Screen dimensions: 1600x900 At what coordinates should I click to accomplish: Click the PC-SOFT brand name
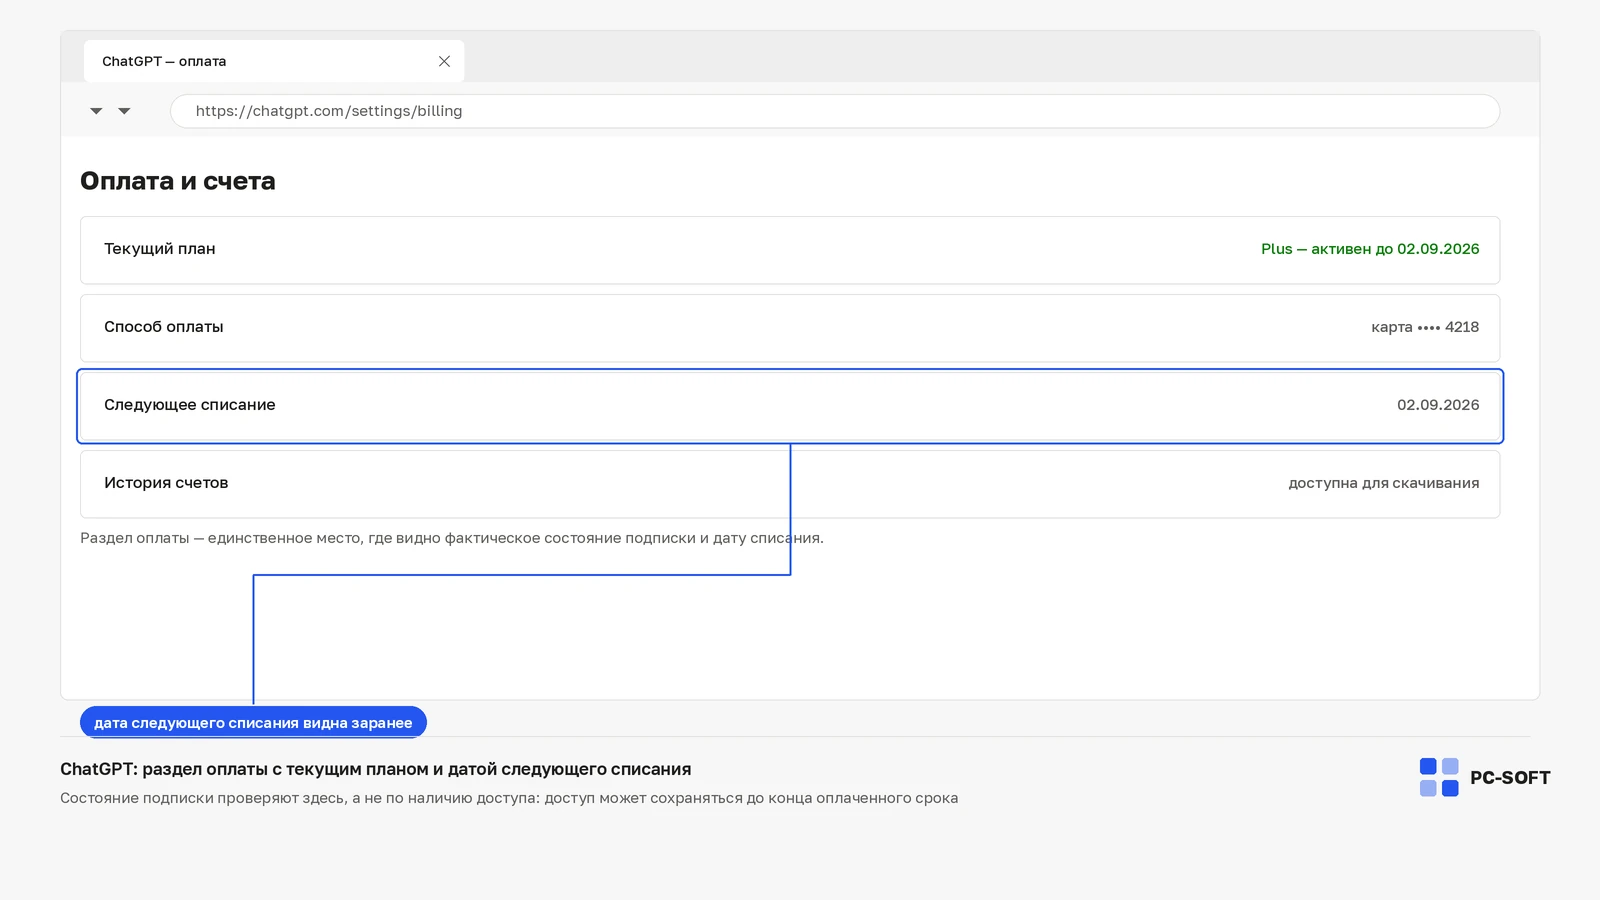[1510, 778]
